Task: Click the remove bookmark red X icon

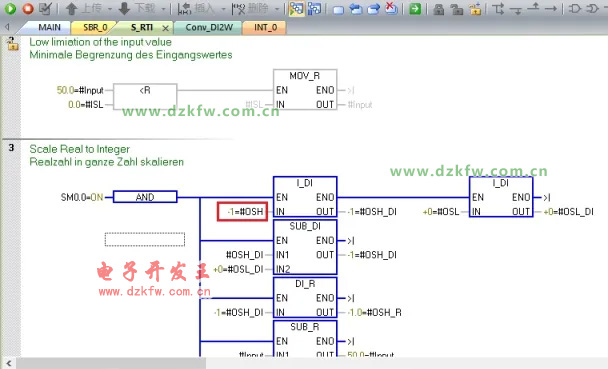Action: [391, 8]
